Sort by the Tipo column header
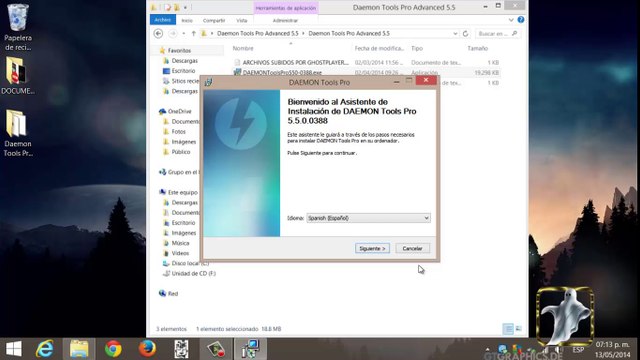Screen dimensions: 640x360 pyautogui.click(x=417, y=48)
